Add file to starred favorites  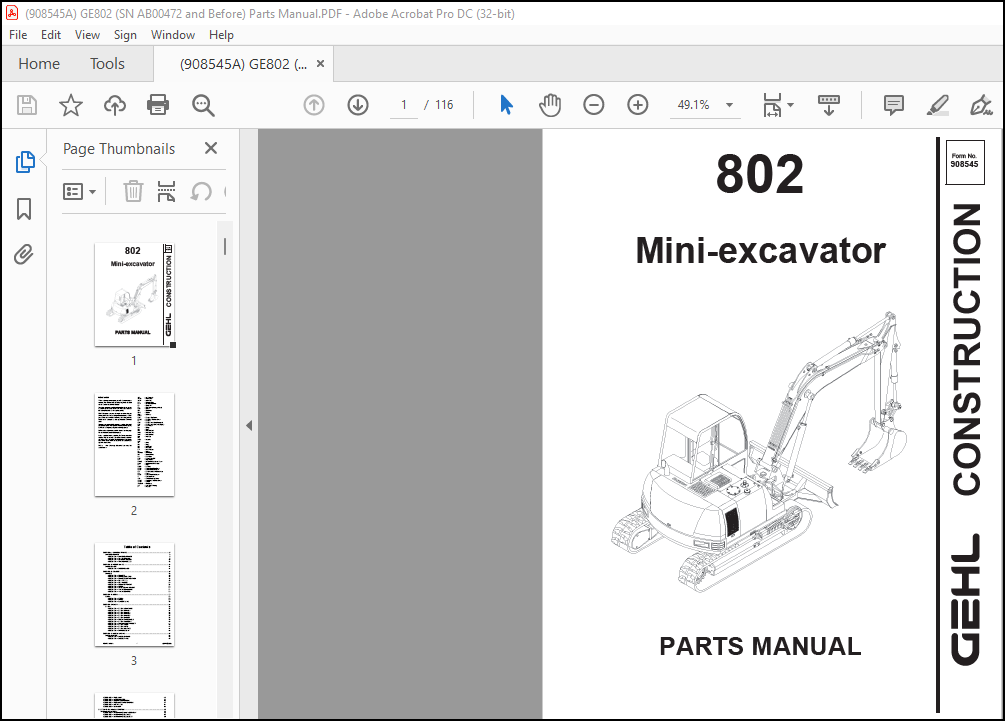pos(71,105)
